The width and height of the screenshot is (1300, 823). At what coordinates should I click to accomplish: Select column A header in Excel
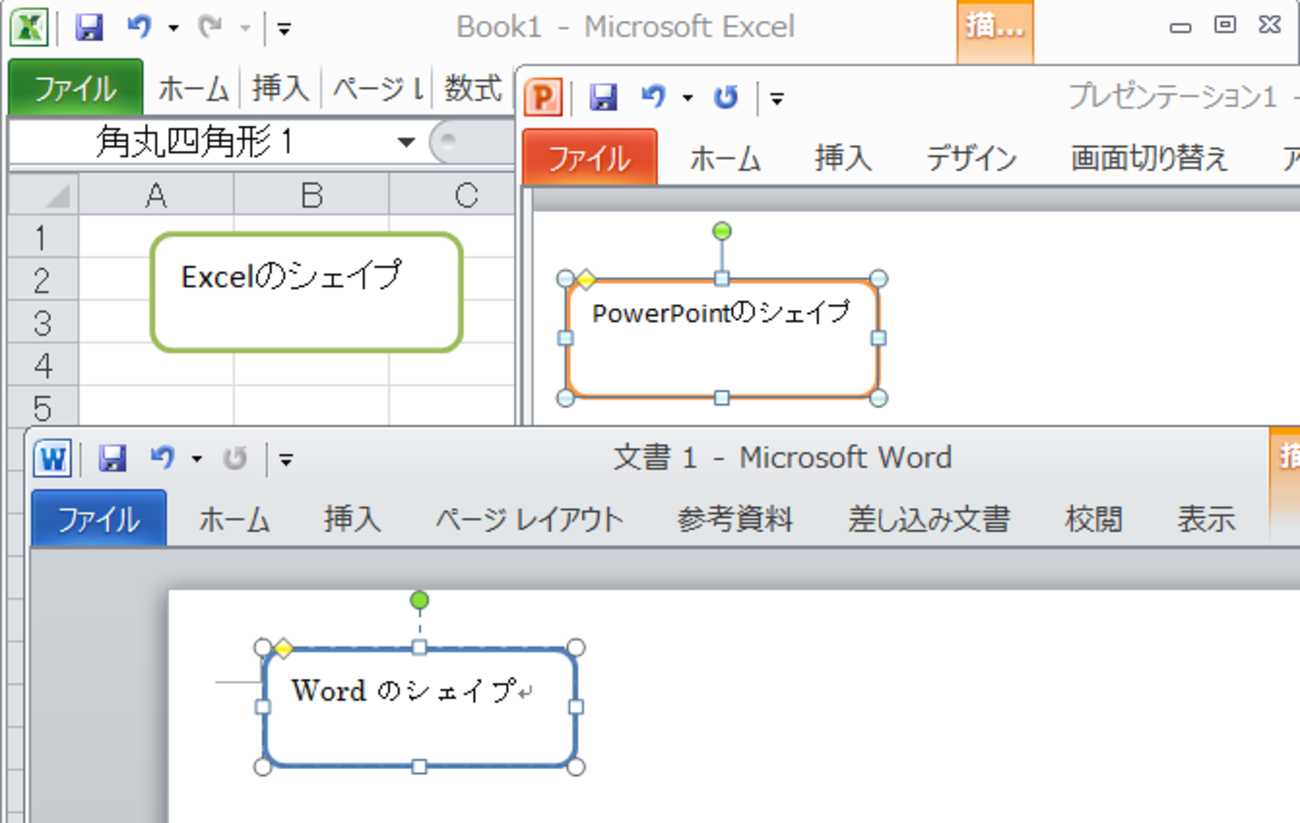156,195
